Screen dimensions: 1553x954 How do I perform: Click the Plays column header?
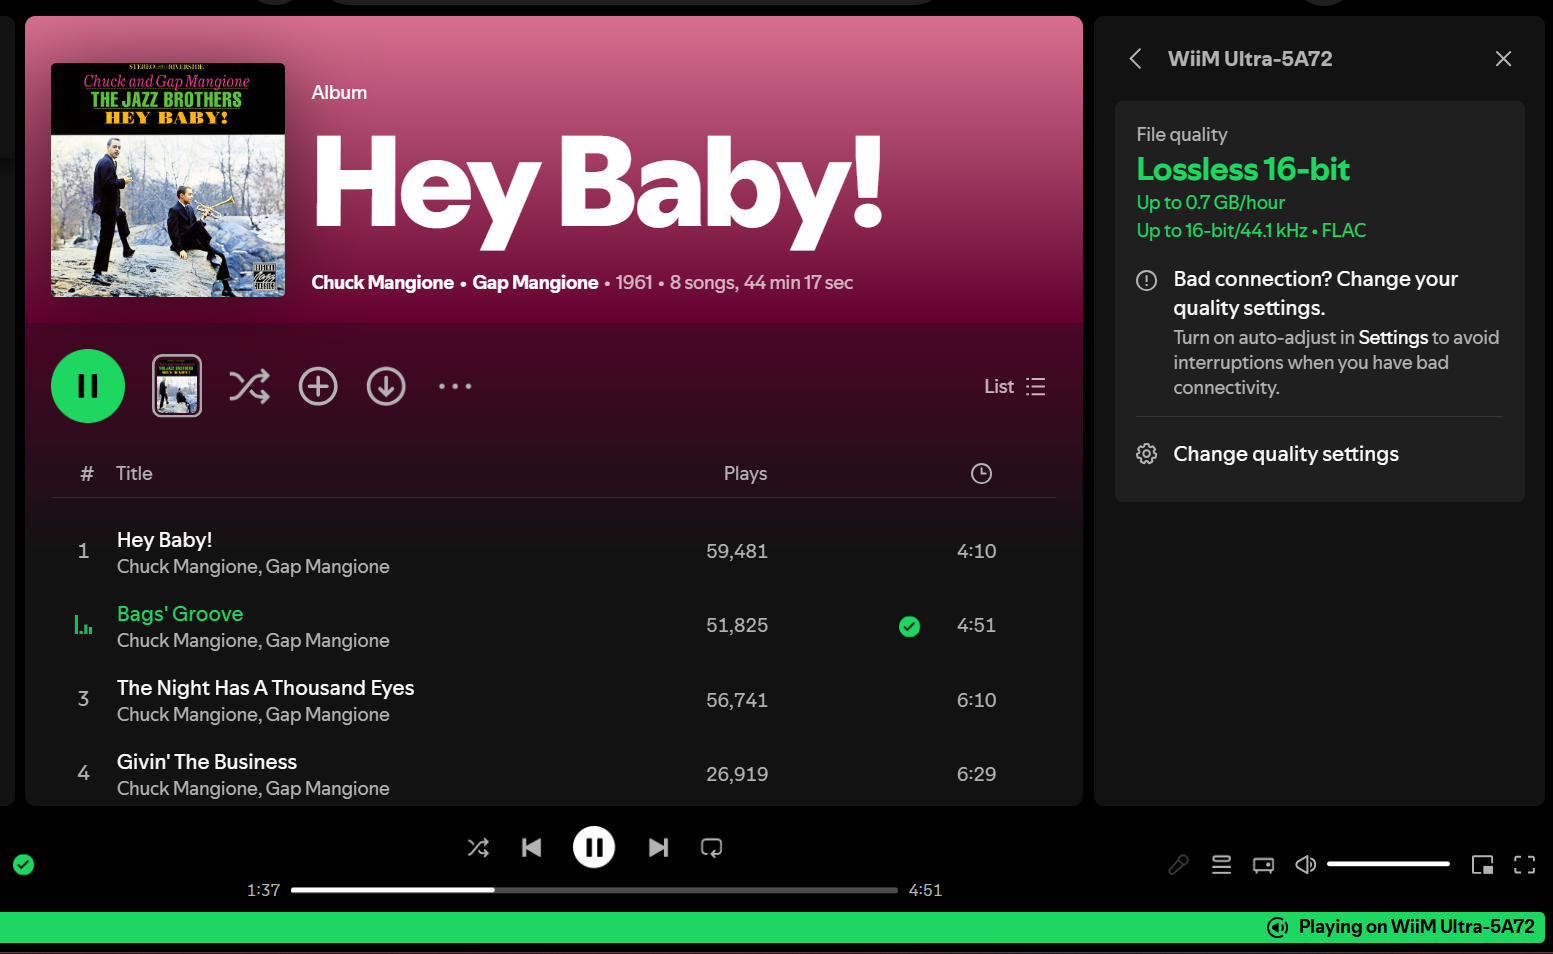(746, 474)
